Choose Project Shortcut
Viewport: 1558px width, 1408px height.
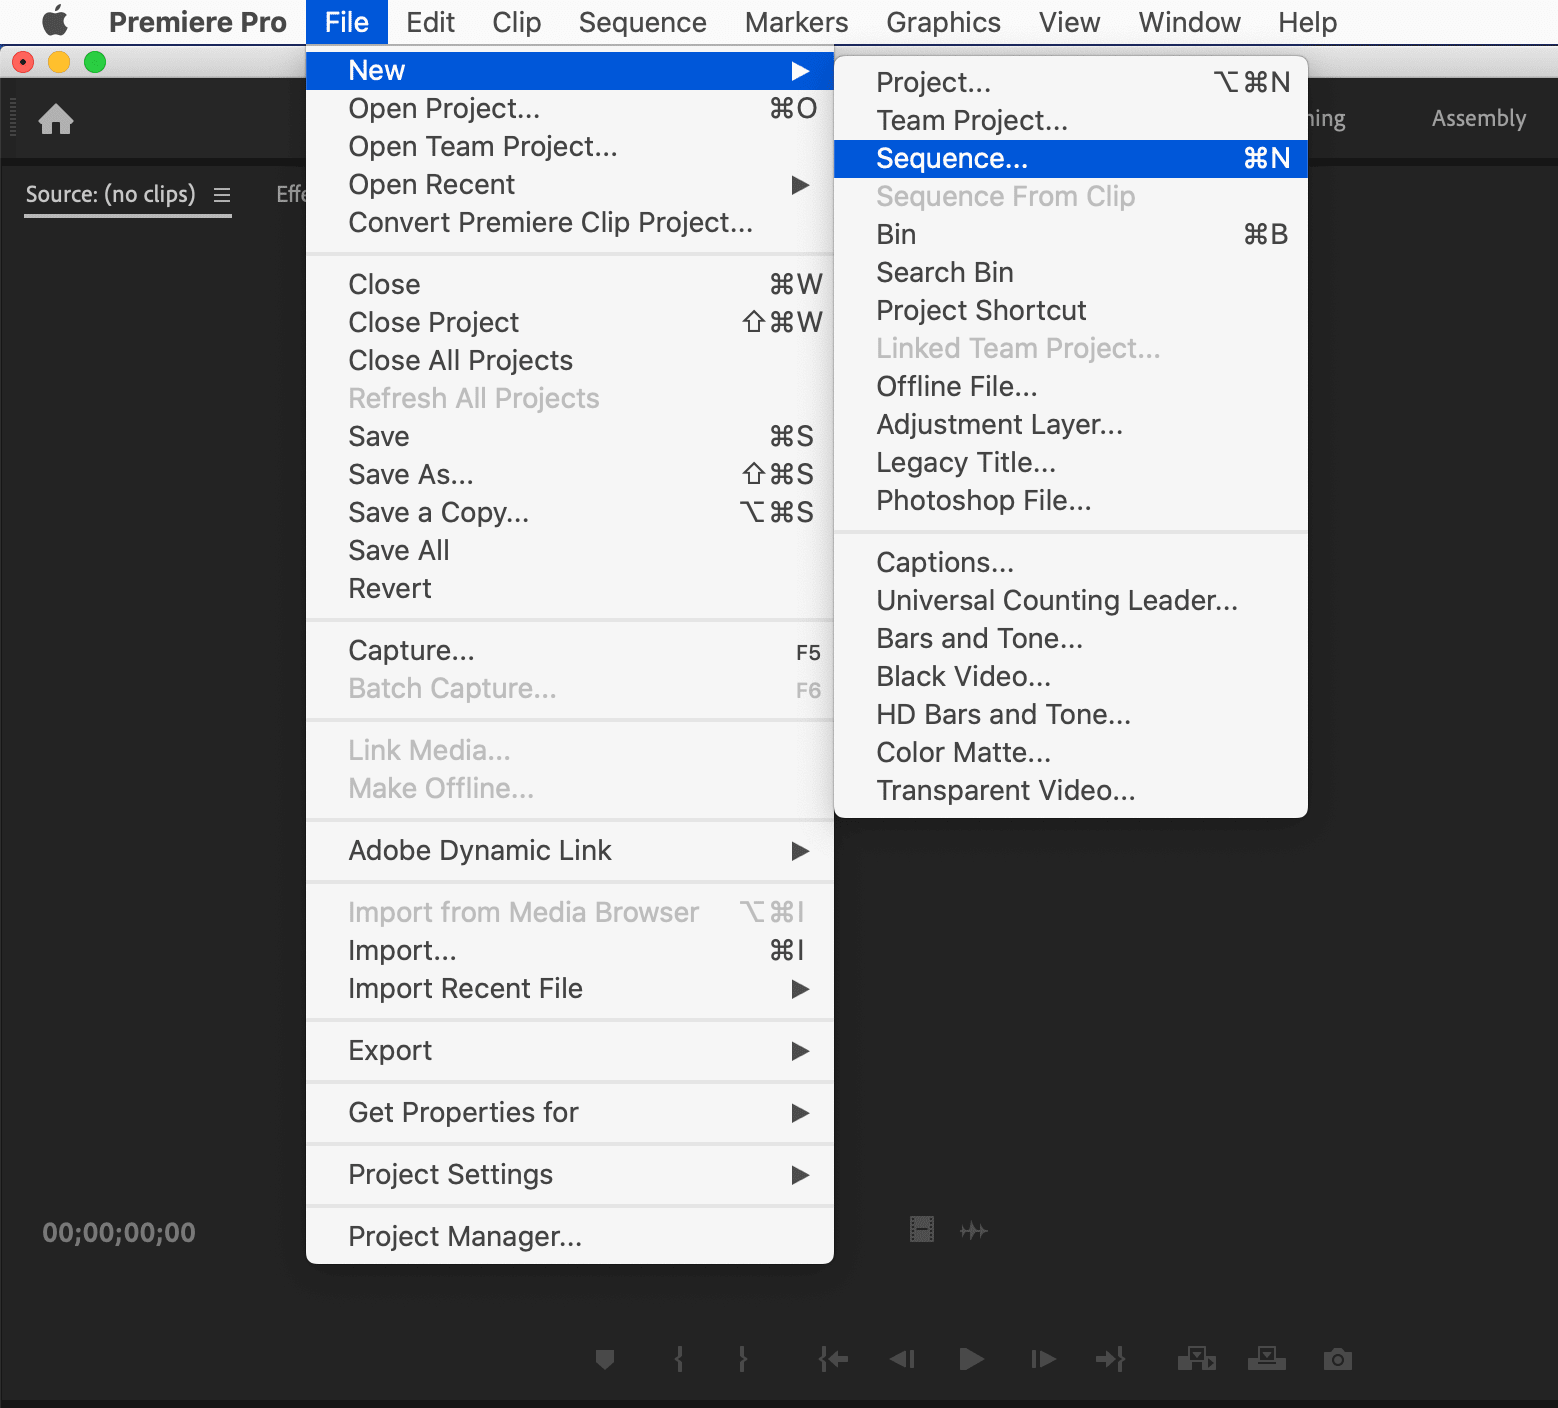tap(1071, 311)
